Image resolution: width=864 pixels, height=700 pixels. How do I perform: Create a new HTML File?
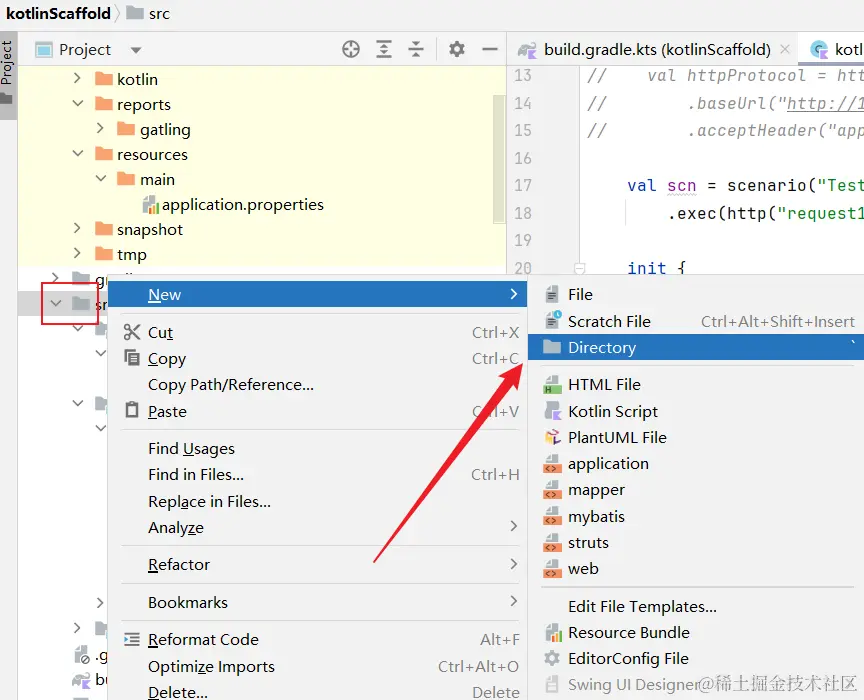pyautogui.click(x=696, y=384)
